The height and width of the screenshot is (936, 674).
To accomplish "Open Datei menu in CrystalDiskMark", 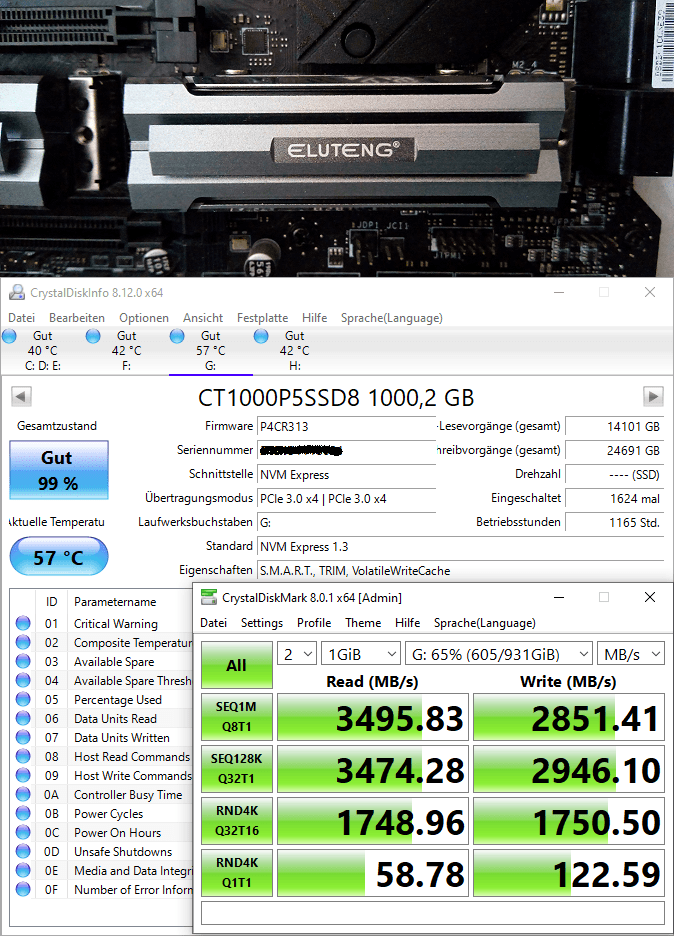I will (213, 623).
